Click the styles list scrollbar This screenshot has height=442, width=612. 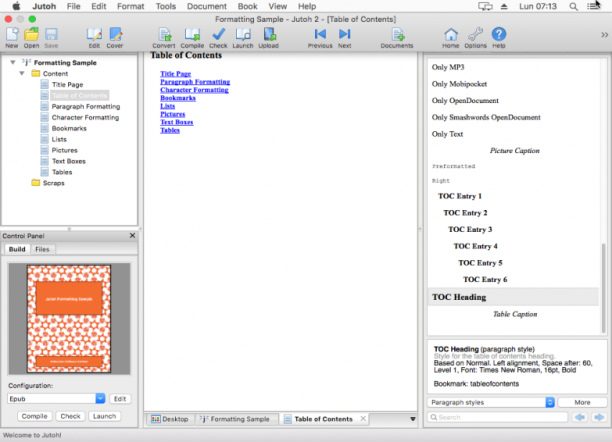point(603,287)
